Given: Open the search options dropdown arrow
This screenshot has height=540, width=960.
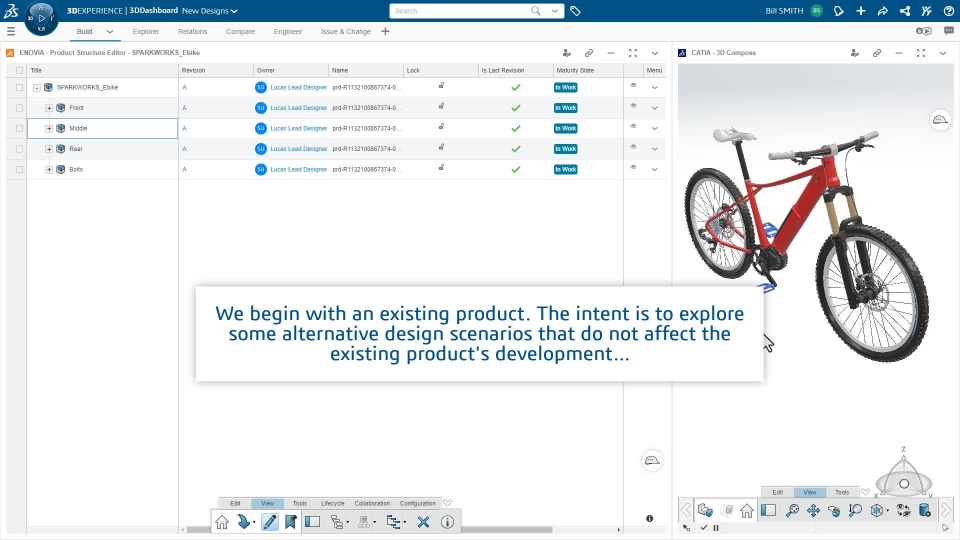Looking at the screenshot, I should 555,11.
